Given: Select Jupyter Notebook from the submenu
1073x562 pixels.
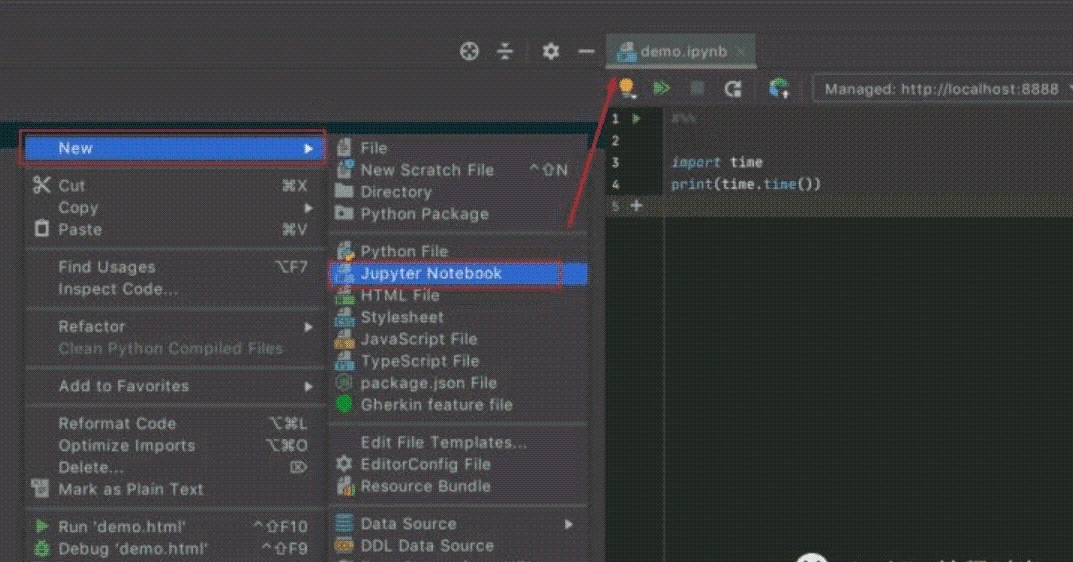Looking at the screenshot, I should (431, 273).
